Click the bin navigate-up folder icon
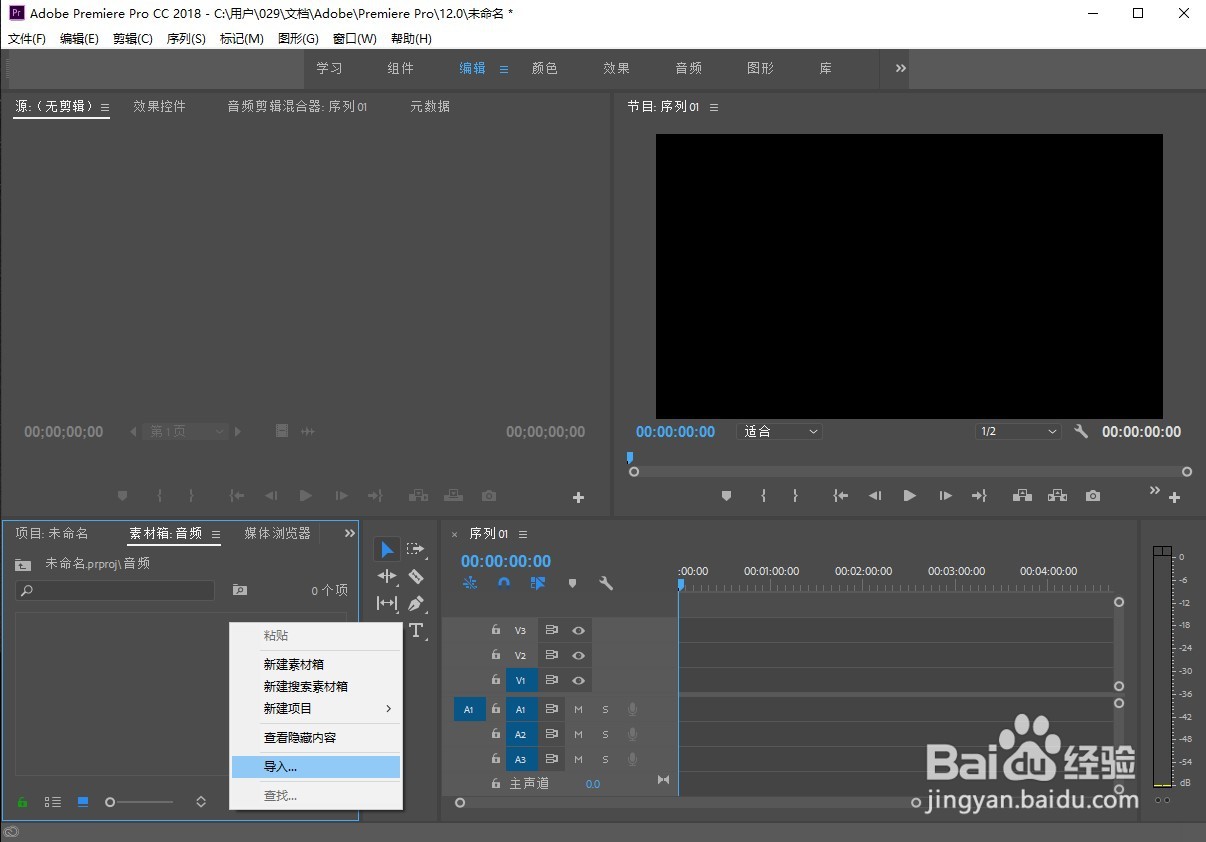The image size is (1206, 842). coord(23,564)
